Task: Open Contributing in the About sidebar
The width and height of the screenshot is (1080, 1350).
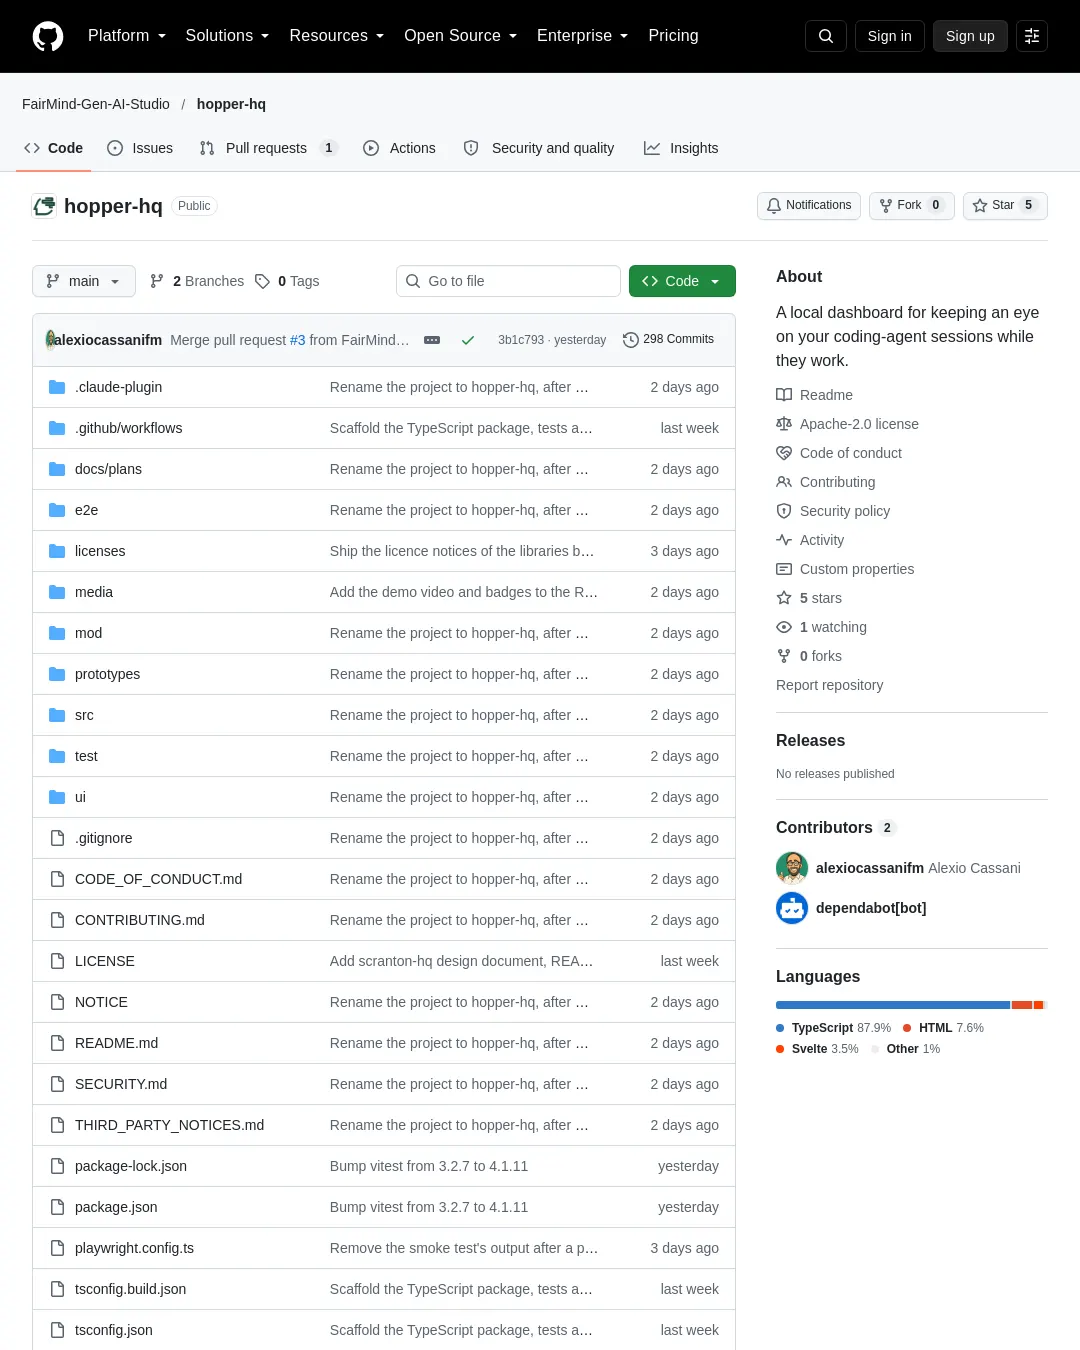Action: click(x=826, y=482)
